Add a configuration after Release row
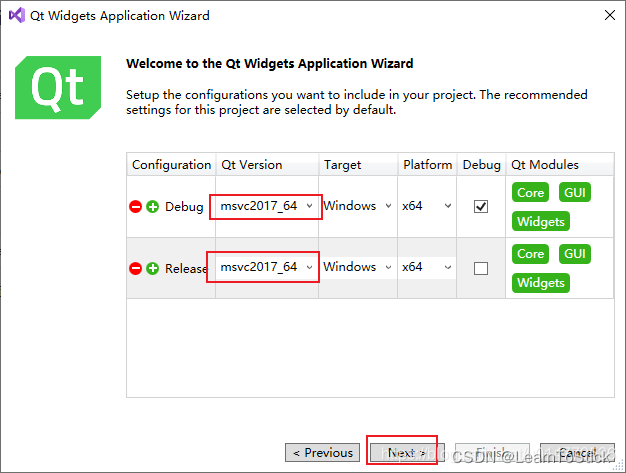This screenshot has width=626, height=473. click(x=153, y=268)
